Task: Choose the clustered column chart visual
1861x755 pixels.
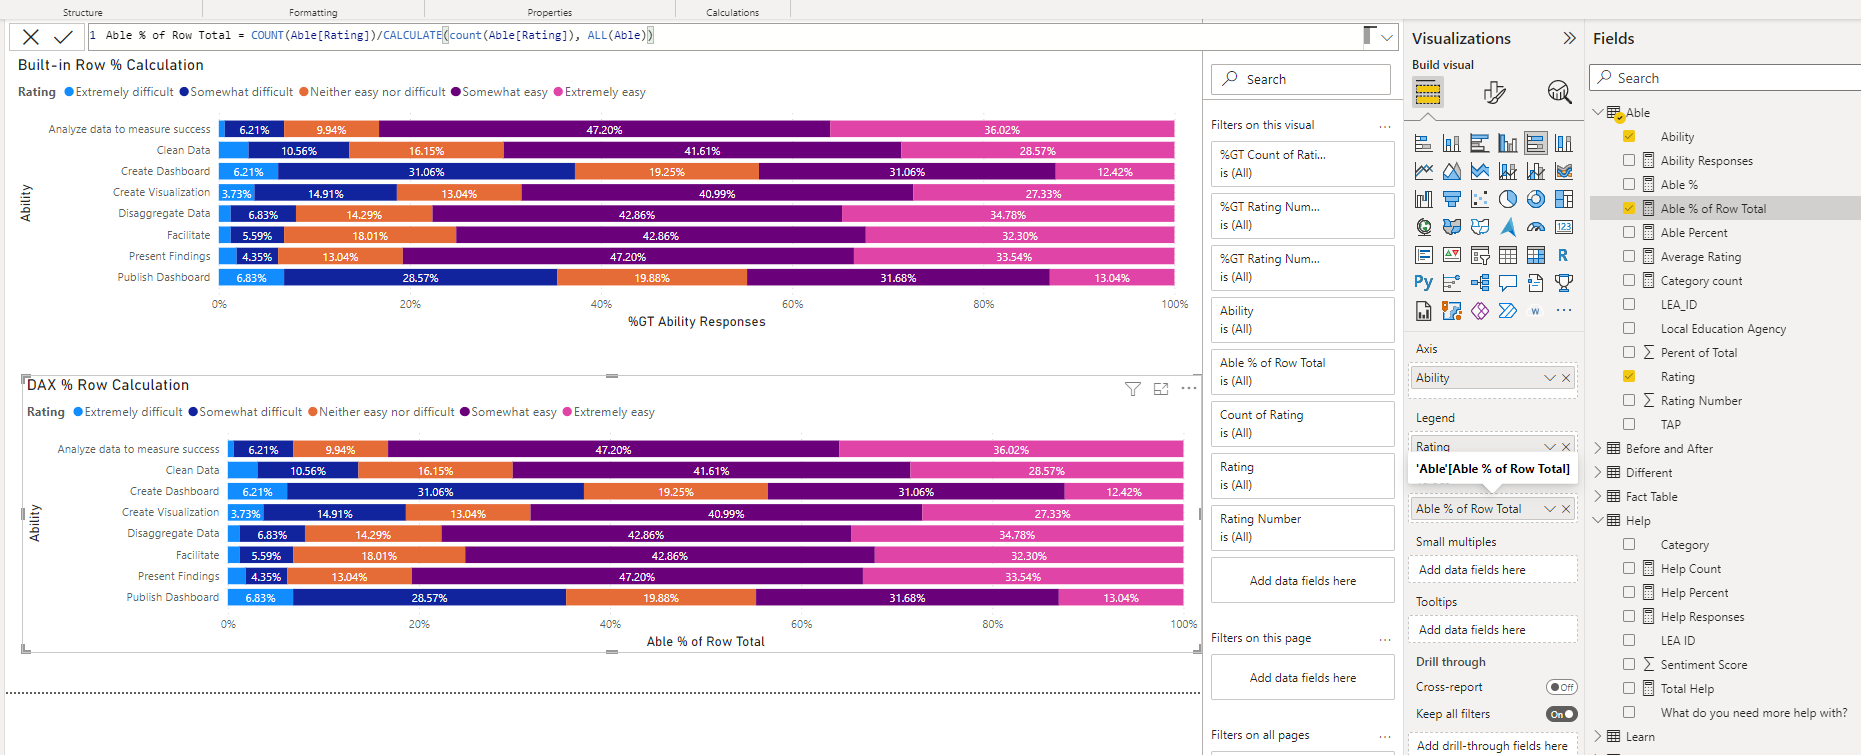Action: click(x=1508, y=143)
